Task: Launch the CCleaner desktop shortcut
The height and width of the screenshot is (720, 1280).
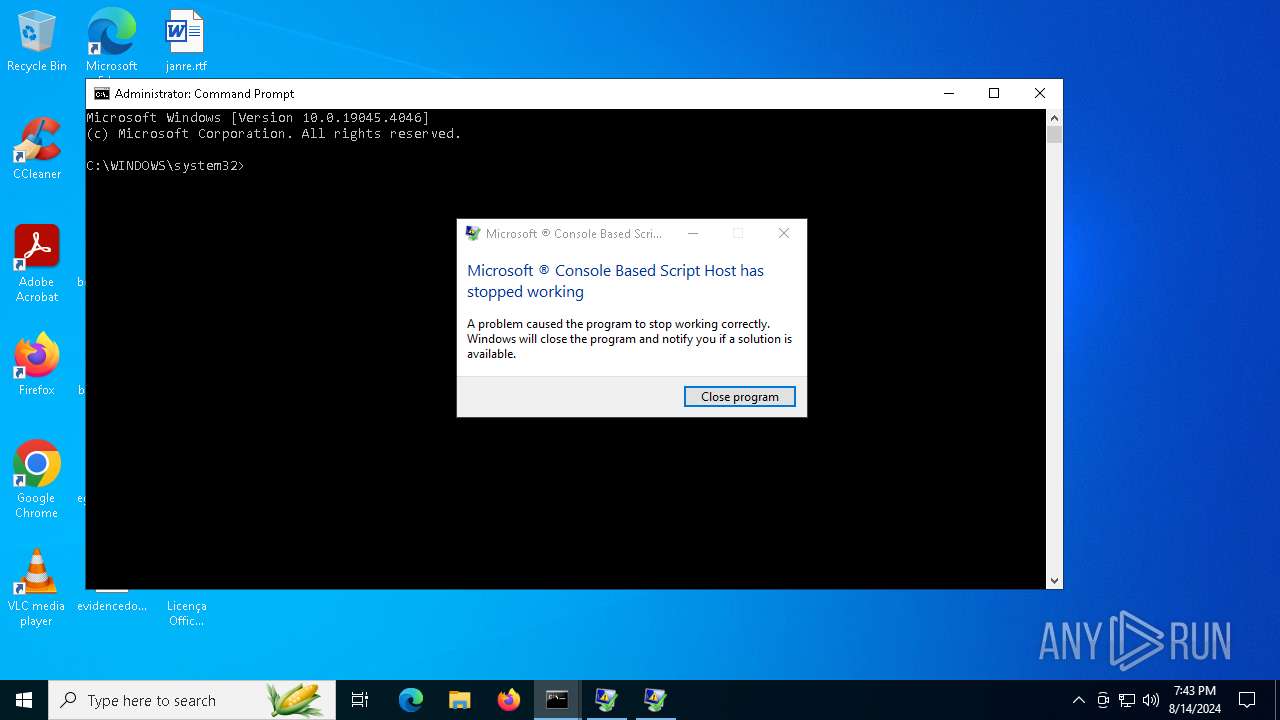Action: pos(37,149)
